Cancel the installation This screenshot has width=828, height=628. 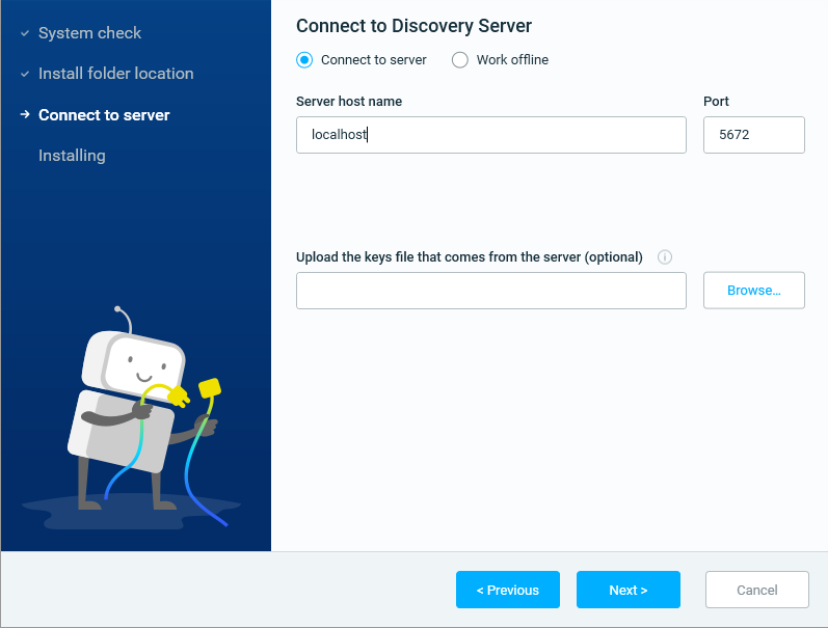pyautogui.click(x=757, y=589)
